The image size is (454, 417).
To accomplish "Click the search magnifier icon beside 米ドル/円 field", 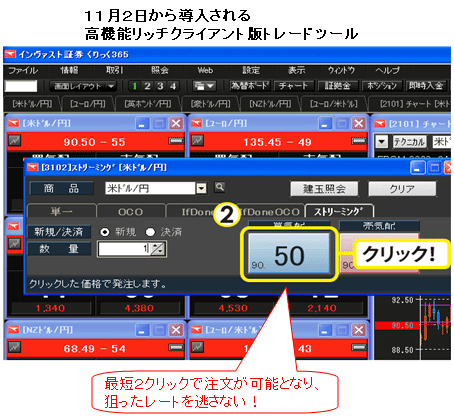I will (x=219, y=187).
